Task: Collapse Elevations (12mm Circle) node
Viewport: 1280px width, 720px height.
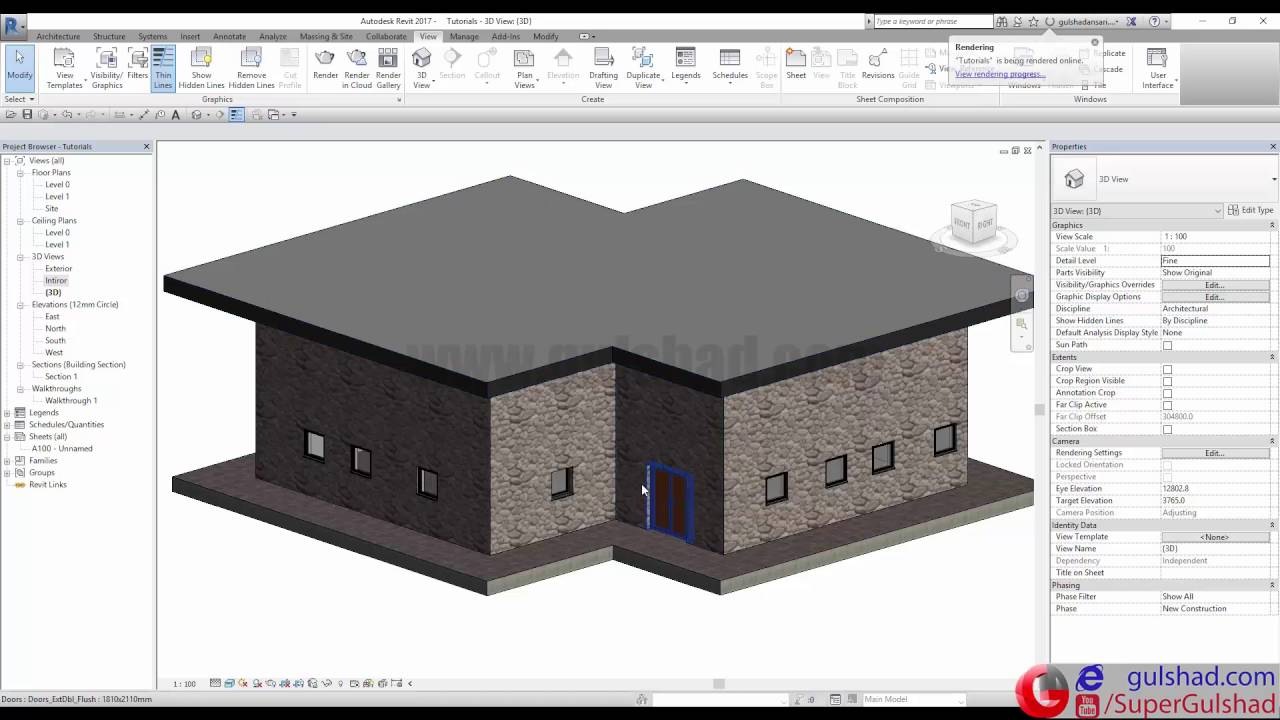Action: coord(20,305)
